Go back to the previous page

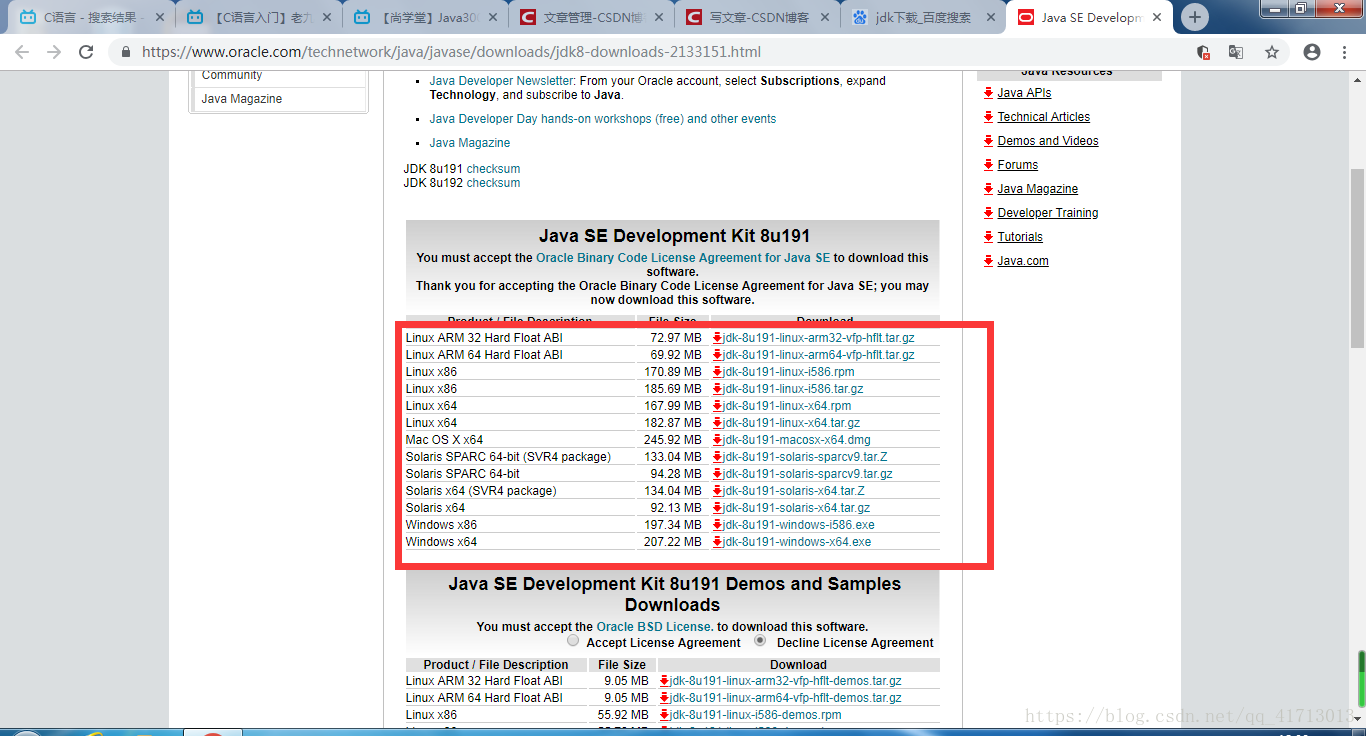tap(22, 52)
